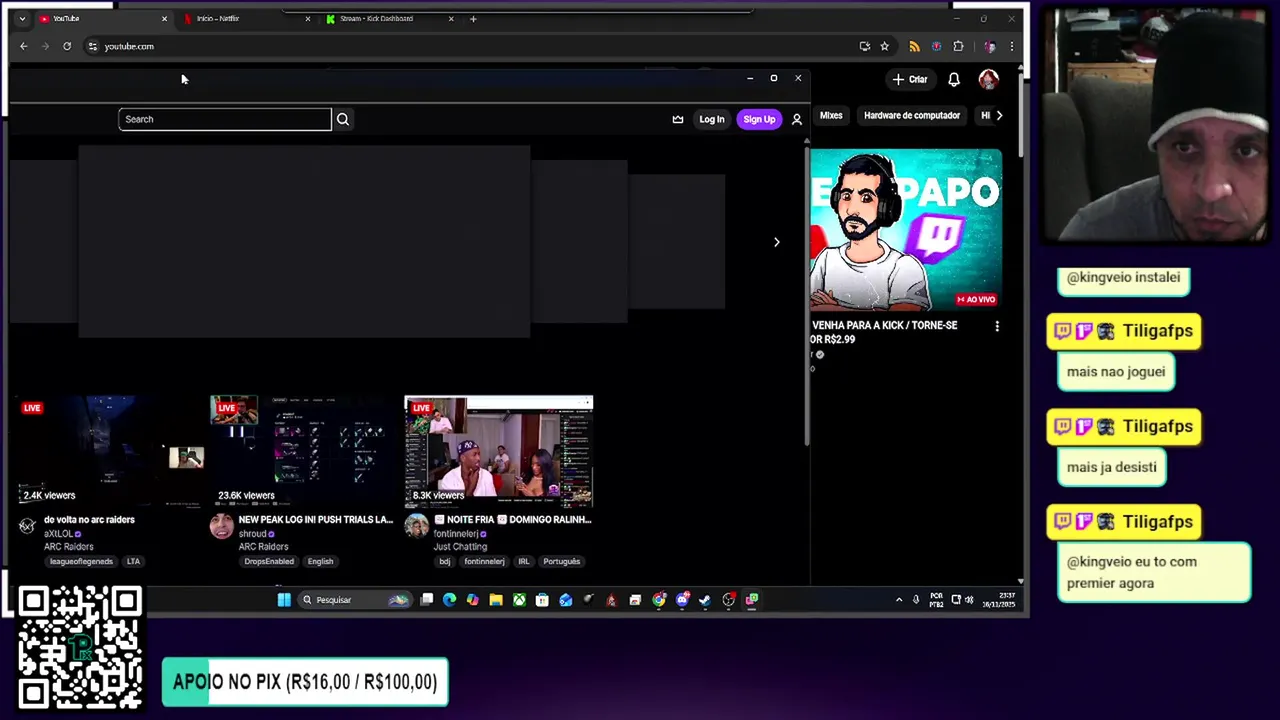Open YouTube account avatar menu

click(x=988, y=79)
